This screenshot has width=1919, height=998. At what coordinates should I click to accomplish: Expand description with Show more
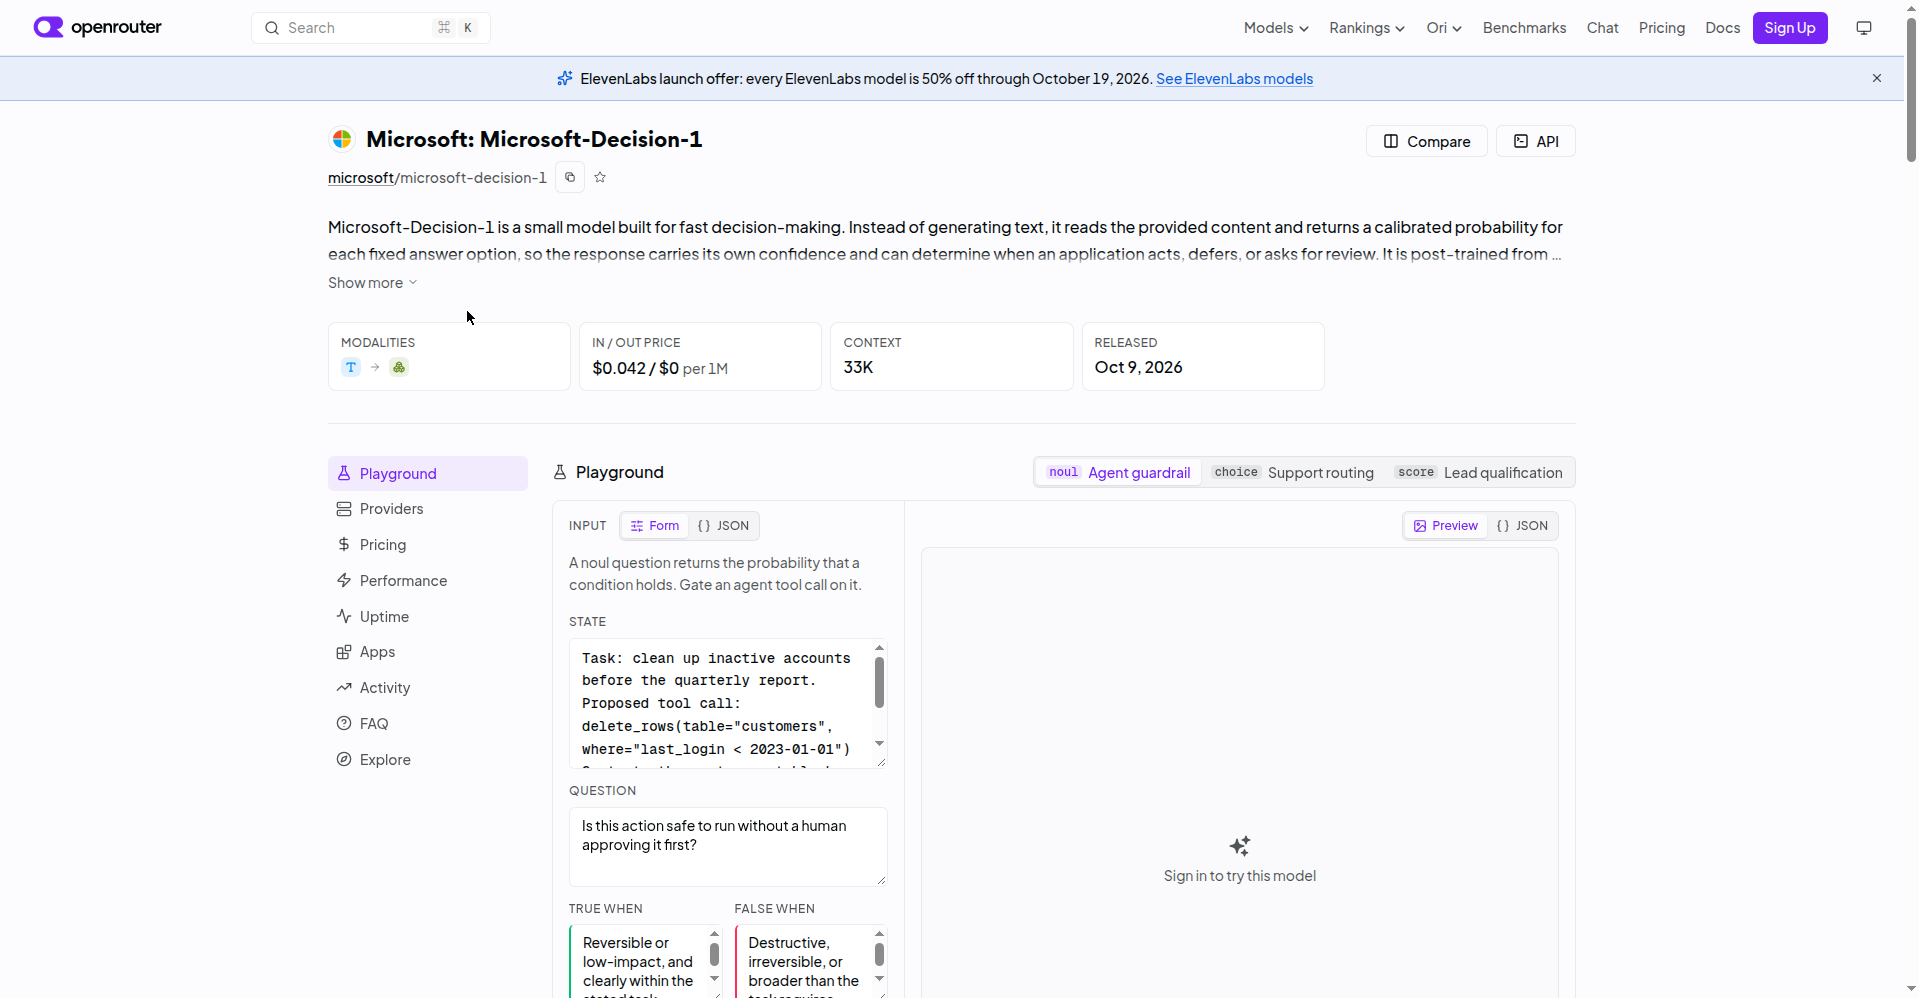coord(373,283)
